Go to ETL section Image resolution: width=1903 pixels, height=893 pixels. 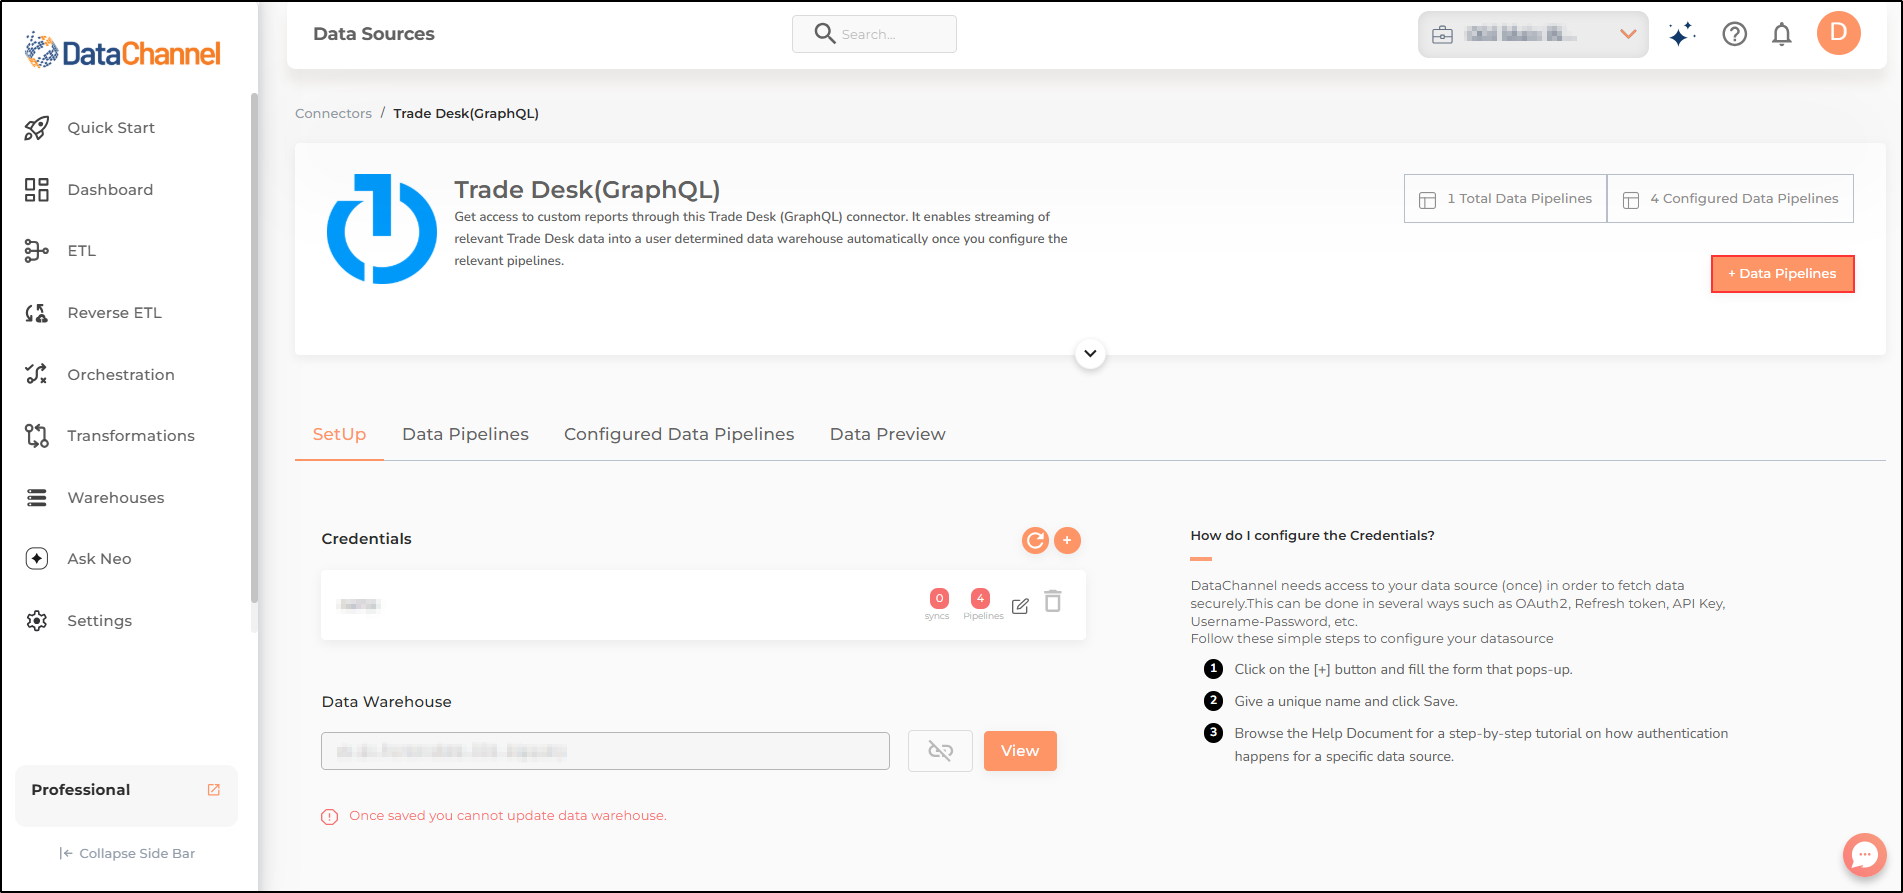[82, 251]
